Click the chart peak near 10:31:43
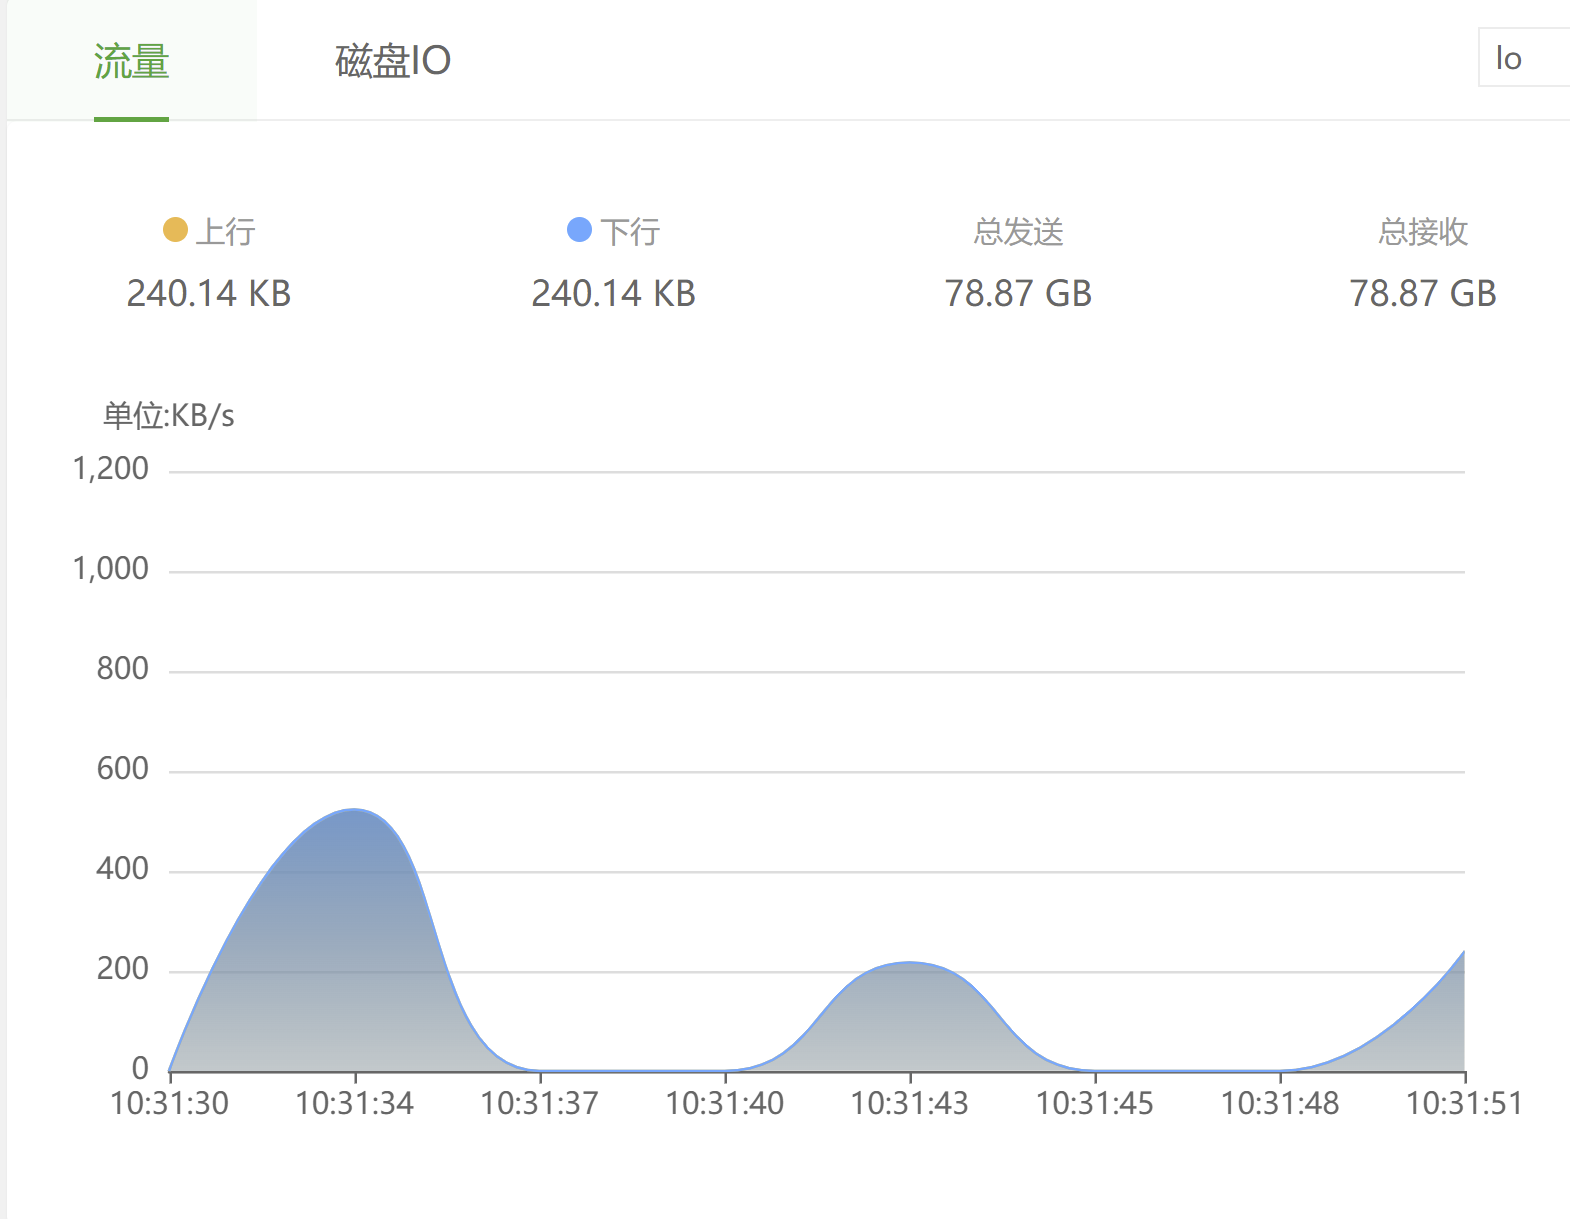This screenshot has height=1219, width=1570. (910, 963)
